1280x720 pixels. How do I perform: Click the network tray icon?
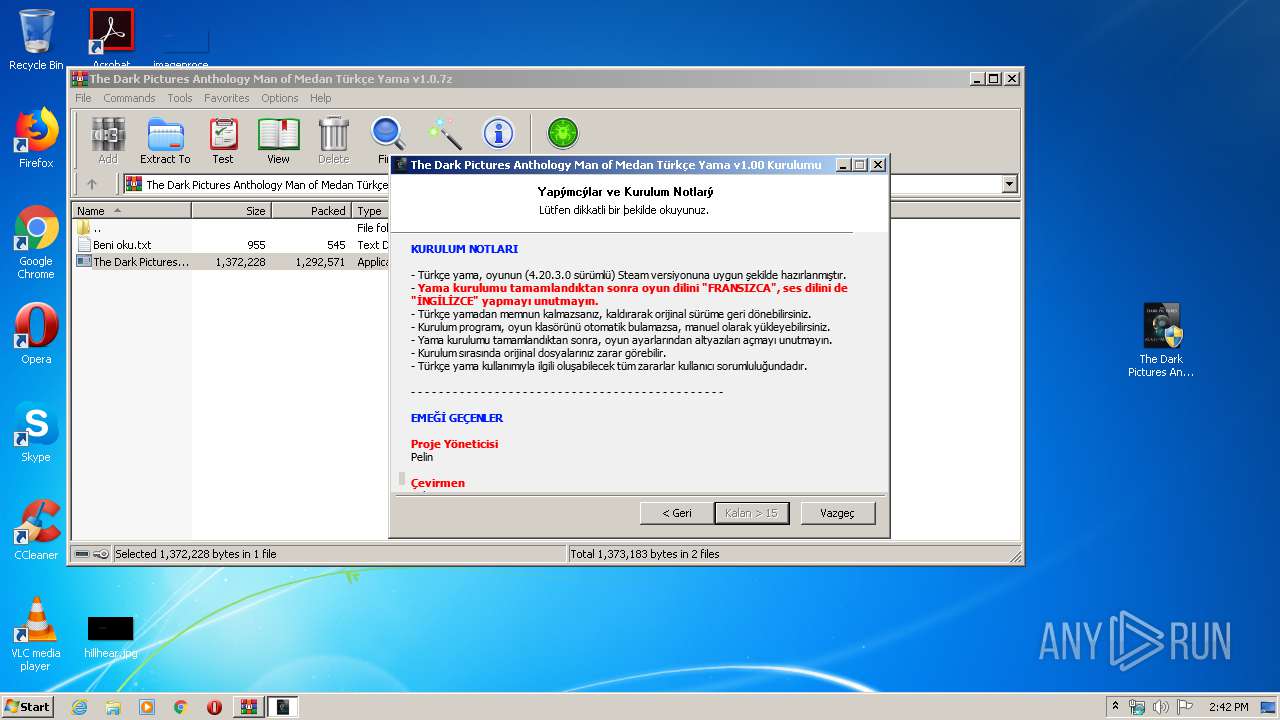pos(1137,707)
